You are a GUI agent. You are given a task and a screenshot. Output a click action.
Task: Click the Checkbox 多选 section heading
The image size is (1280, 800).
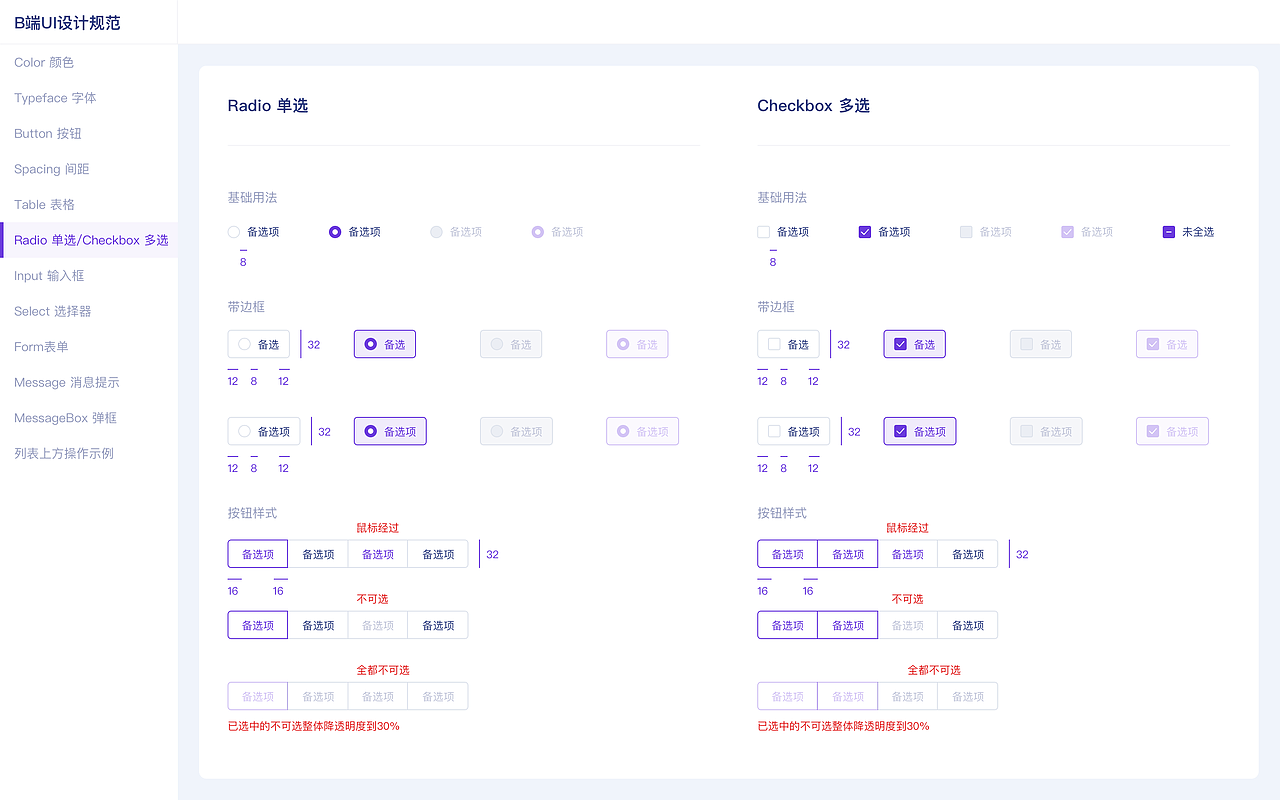point(813,105)
